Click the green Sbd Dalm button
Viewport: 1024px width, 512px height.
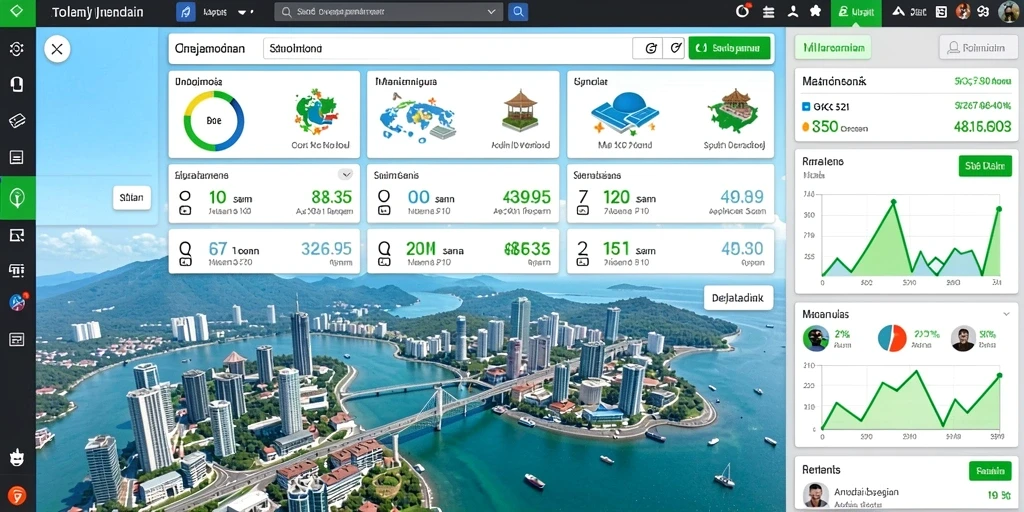tap(985, 166)
